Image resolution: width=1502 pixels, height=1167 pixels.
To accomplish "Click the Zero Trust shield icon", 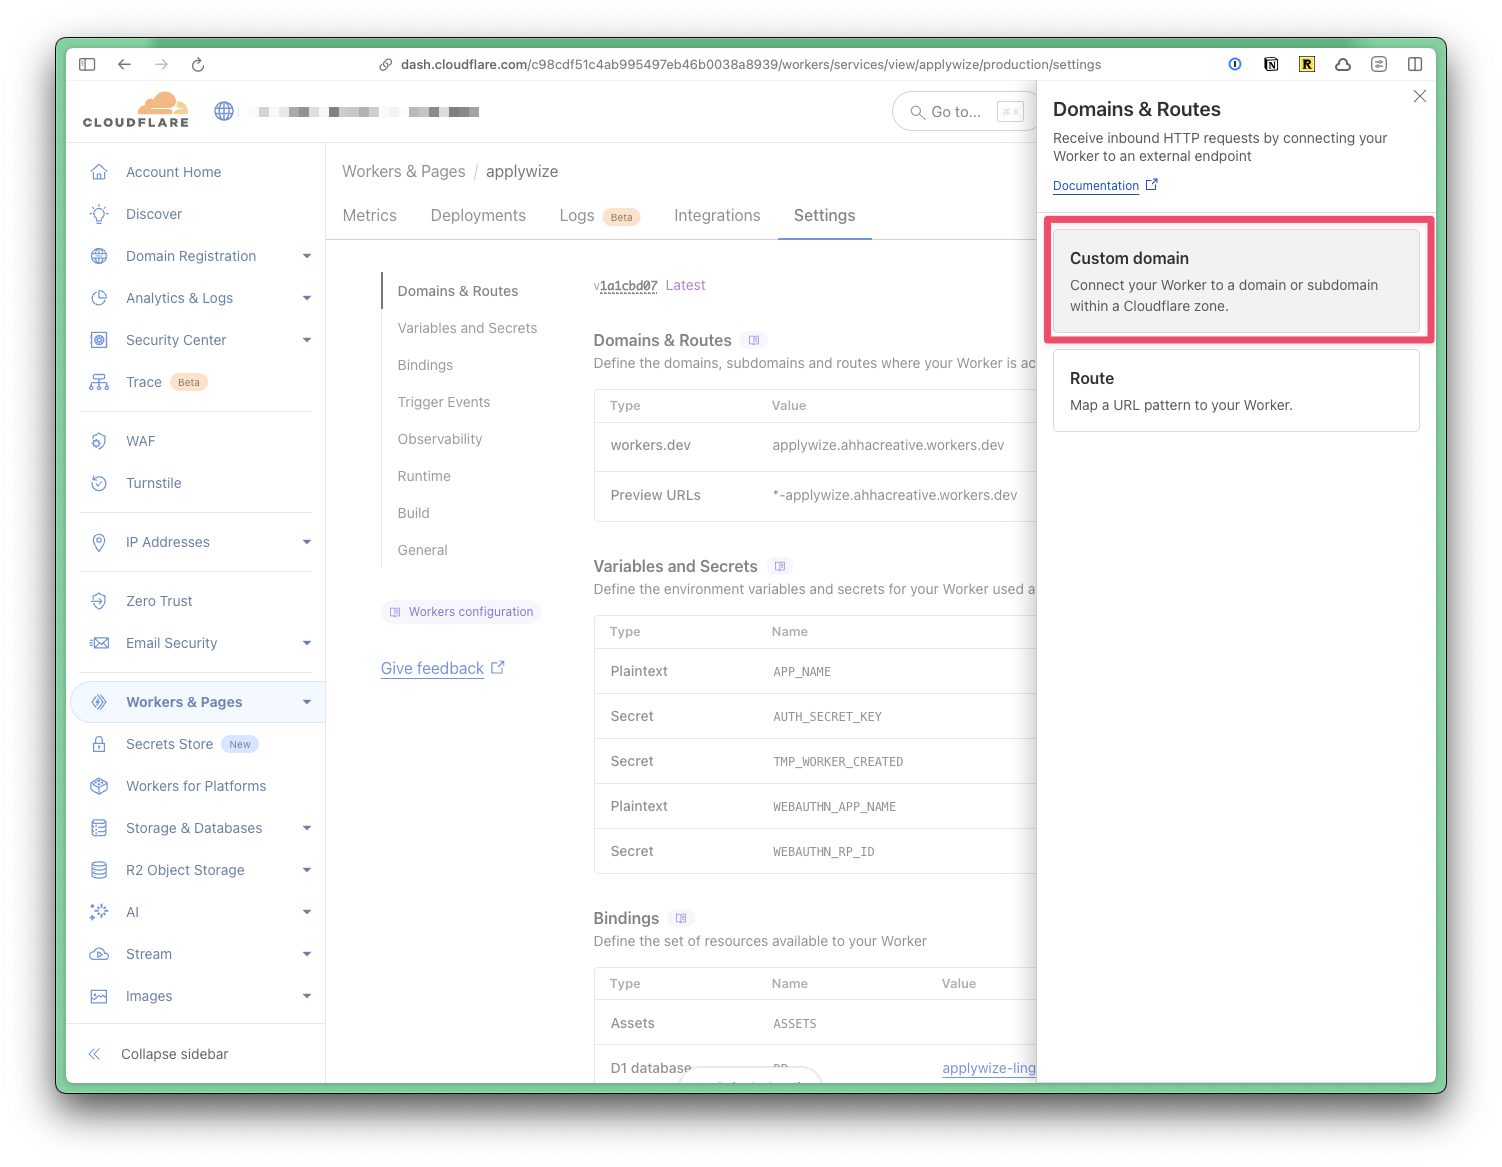I will 99,601.
